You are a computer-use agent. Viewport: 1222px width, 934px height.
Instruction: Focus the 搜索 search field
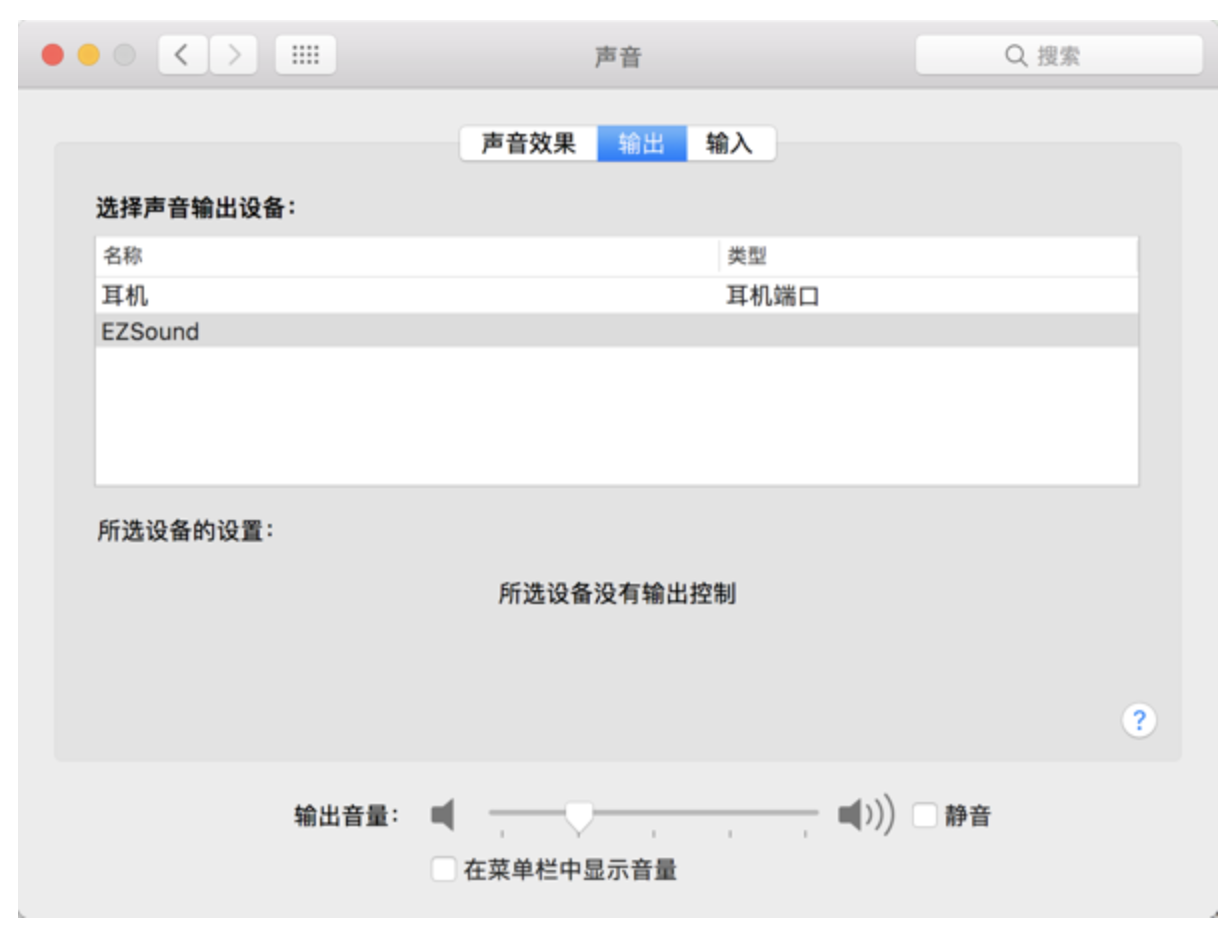(1058, 55)
